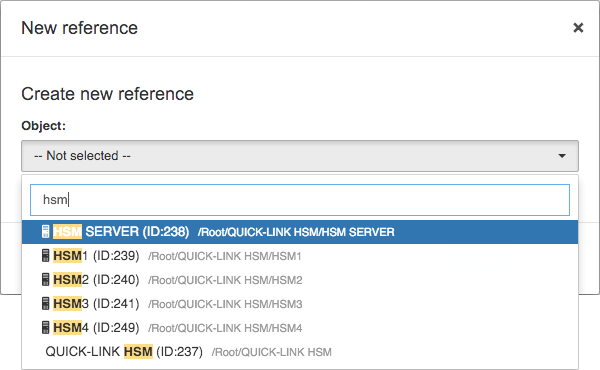Choose HSM1 (ID:239) option
Viewport: 600px width, 370px height.
point(300,256)
